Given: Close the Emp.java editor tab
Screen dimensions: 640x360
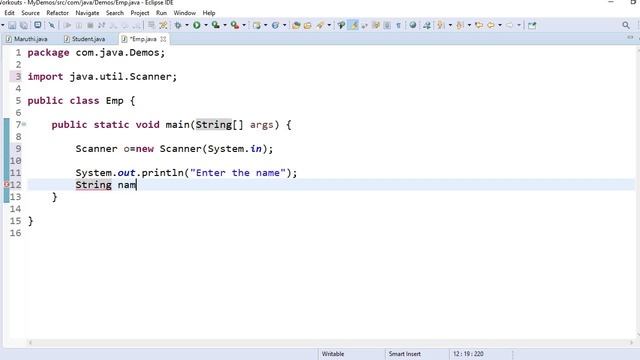Looking at the screenshot, I should 163,39.
